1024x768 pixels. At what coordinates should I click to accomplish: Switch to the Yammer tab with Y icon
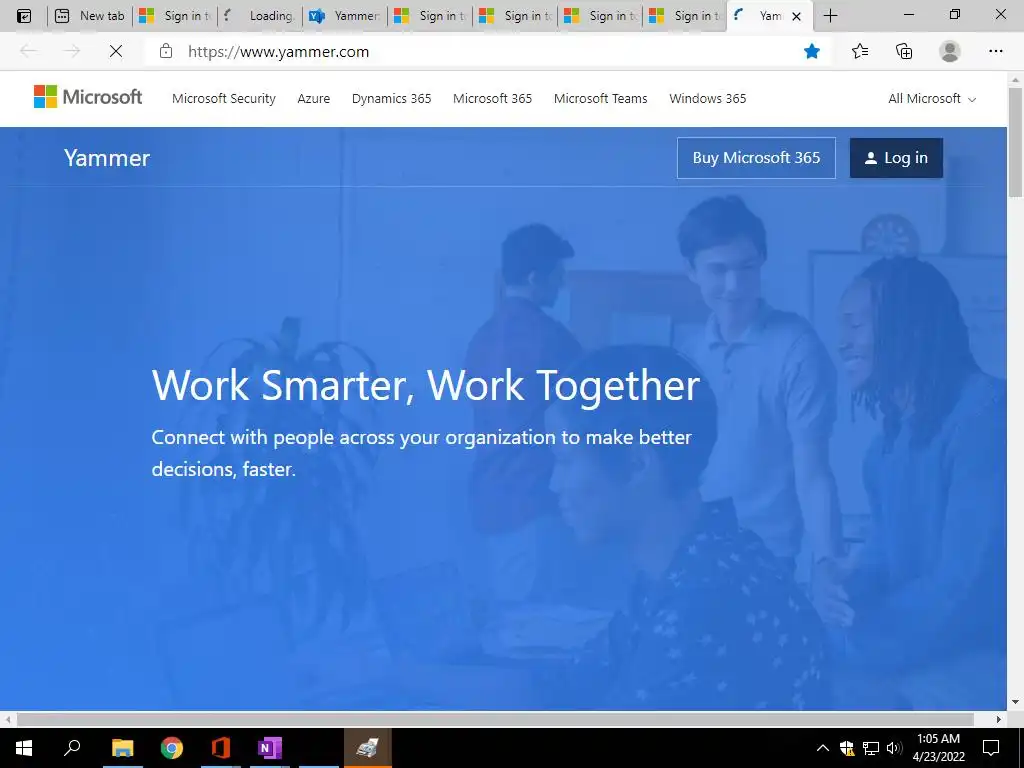pos(345,16)
